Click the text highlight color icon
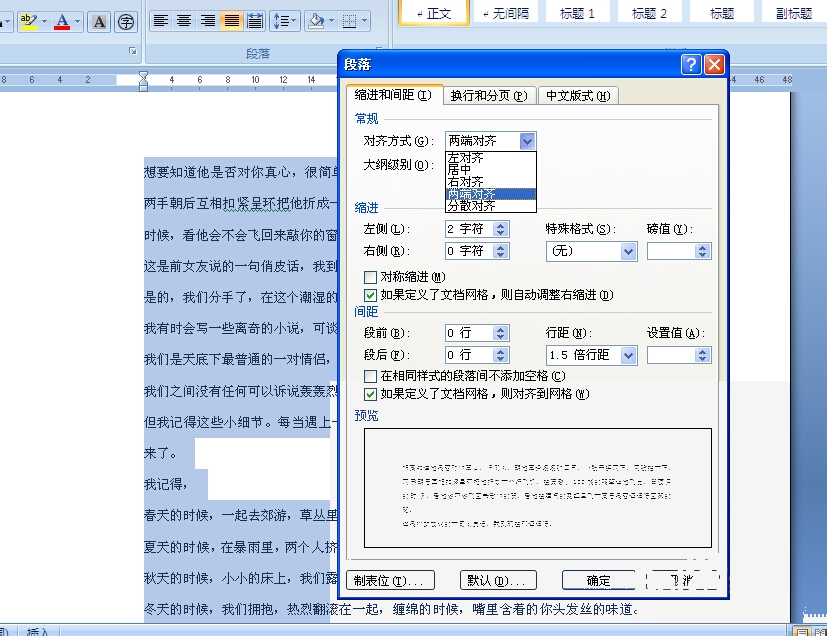The height and width of the screenshot is (636, 827). click(x=28, y=22)
